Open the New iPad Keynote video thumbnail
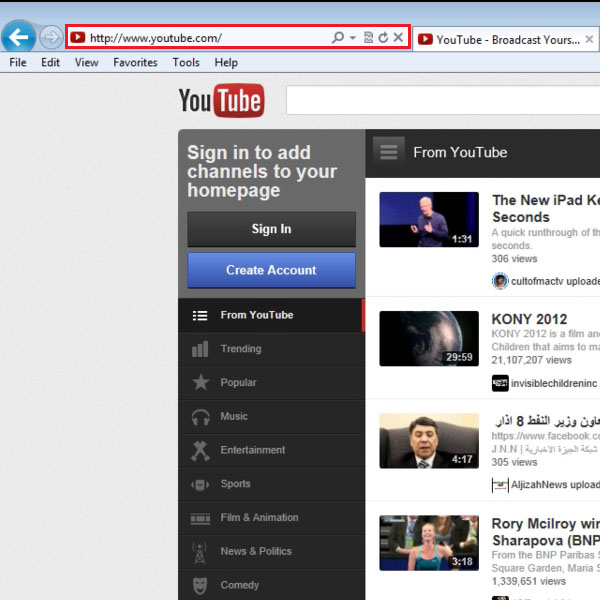Viewport: 600px width, 600px height. 429,220
